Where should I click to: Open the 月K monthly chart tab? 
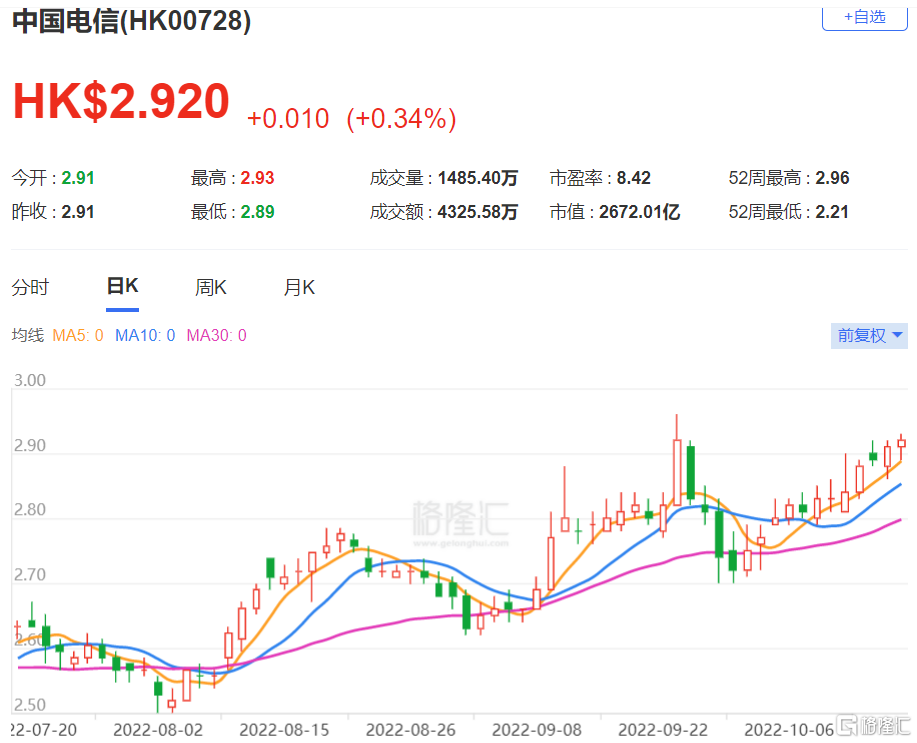point(299,287)
